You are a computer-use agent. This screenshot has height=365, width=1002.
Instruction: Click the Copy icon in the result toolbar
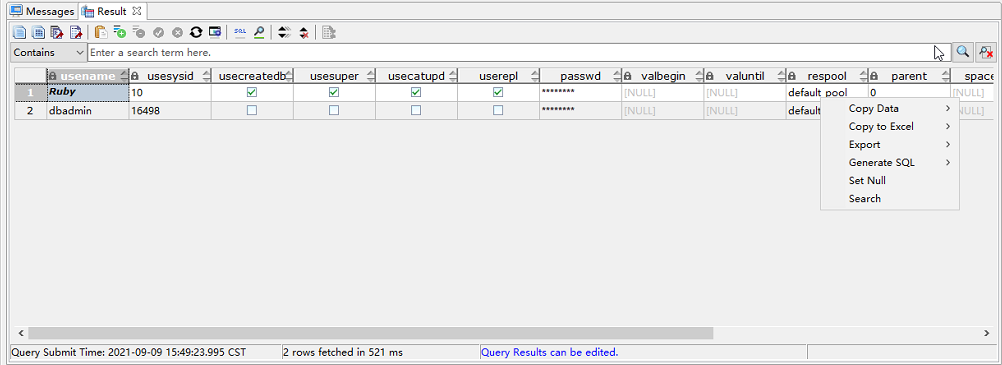(20, 32)
